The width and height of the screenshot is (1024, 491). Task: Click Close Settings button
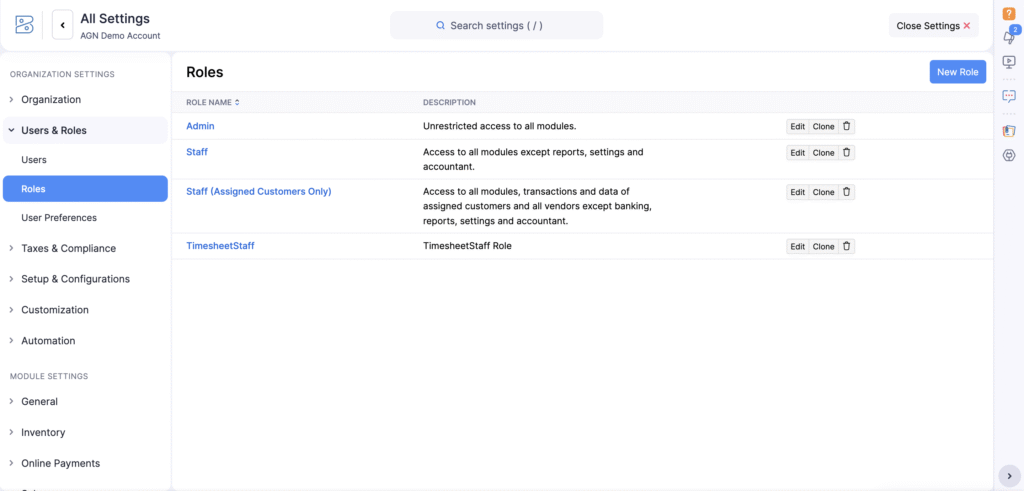point(933,25)
